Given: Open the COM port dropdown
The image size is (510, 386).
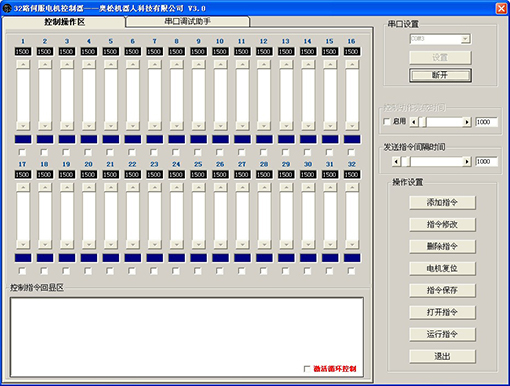Looking at the screenshot, I should (x=465, y=39).
